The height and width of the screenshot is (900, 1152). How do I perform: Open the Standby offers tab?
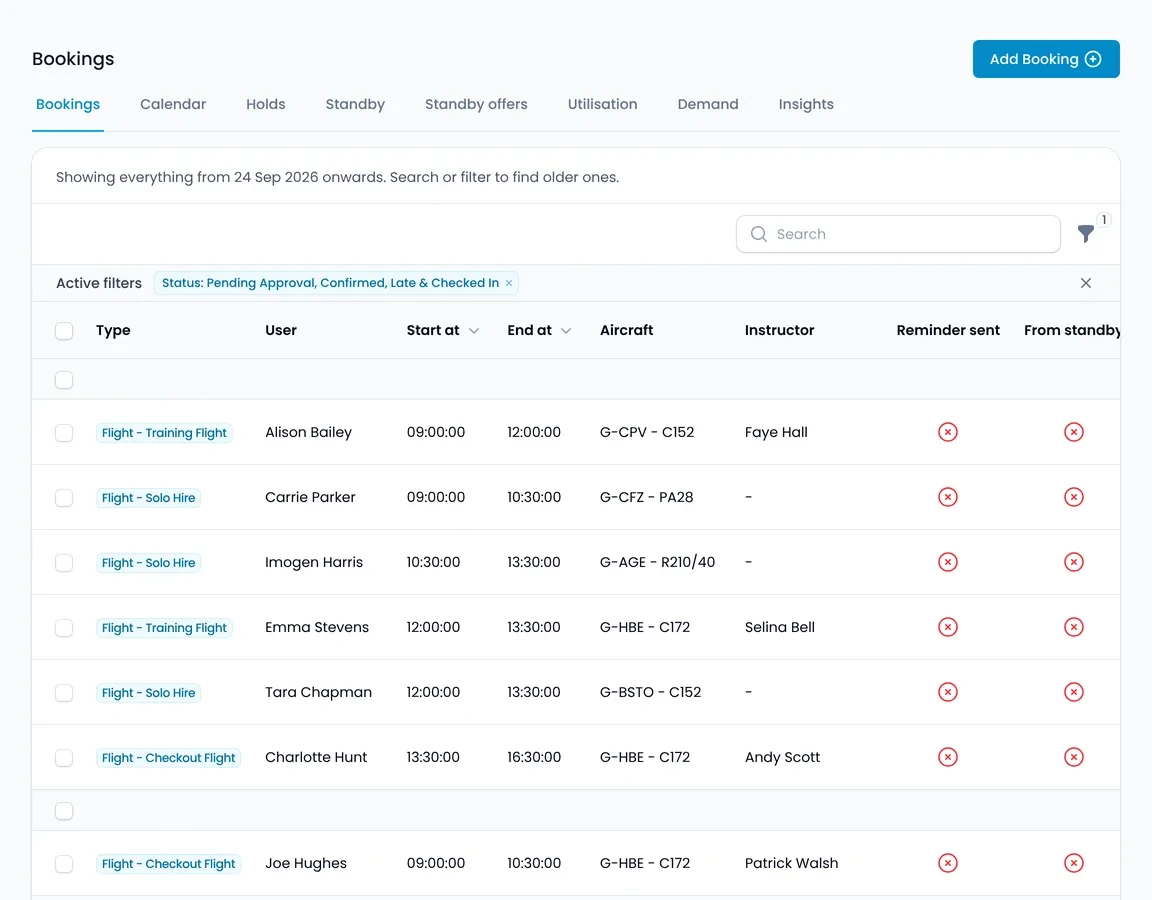pyautogui.click(x=476, y=104)
